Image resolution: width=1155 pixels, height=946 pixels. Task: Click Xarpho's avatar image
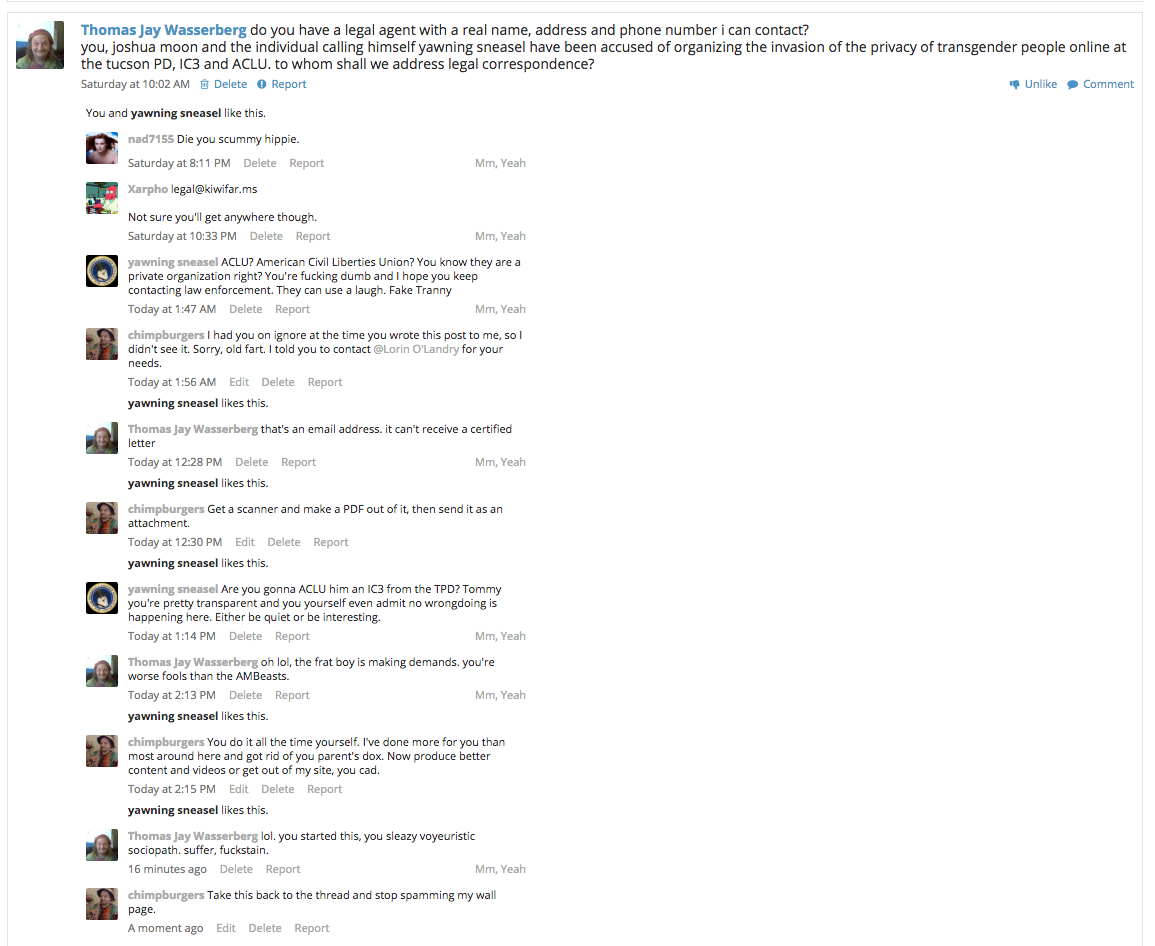(102, 198)
